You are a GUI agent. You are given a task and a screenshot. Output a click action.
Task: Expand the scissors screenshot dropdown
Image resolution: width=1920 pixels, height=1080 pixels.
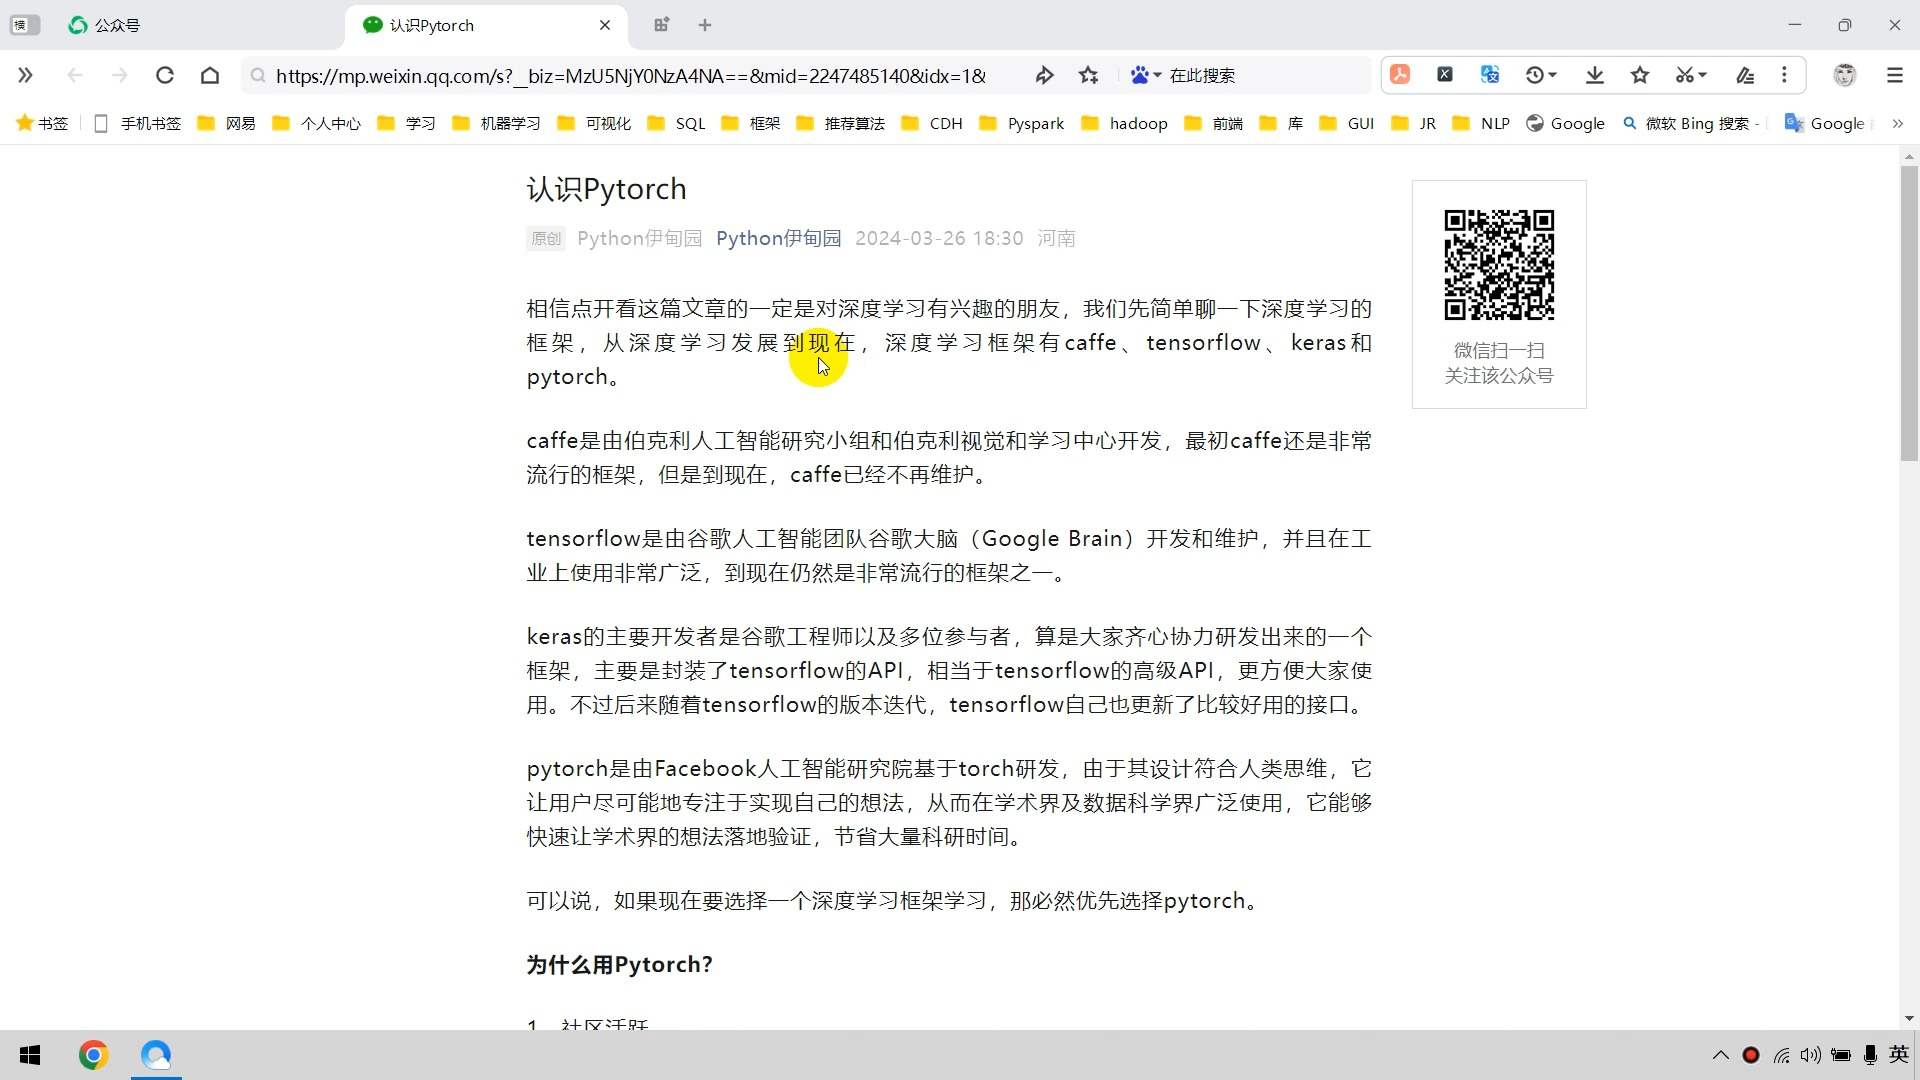click(1703, 75)
